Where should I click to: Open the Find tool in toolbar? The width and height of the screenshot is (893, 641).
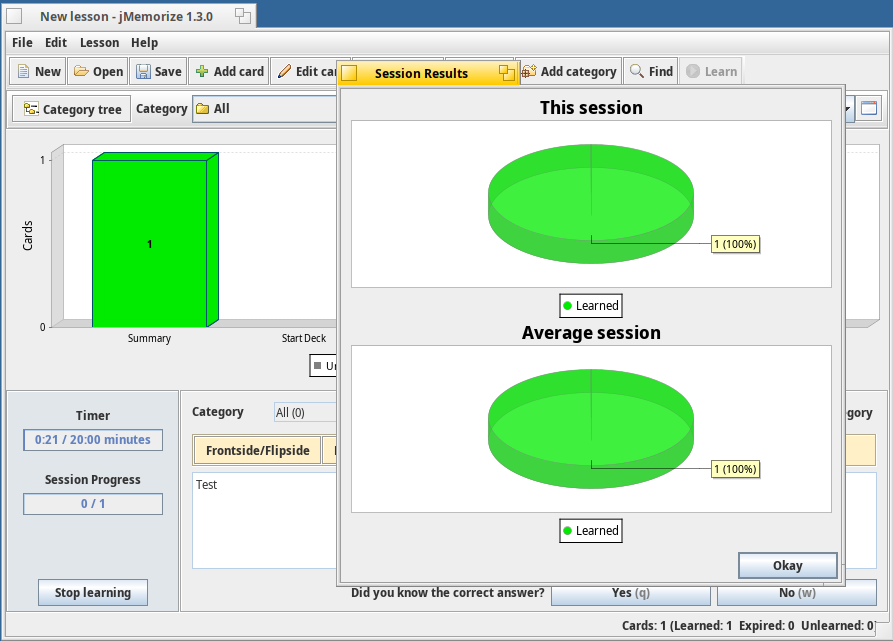[650, 71]
